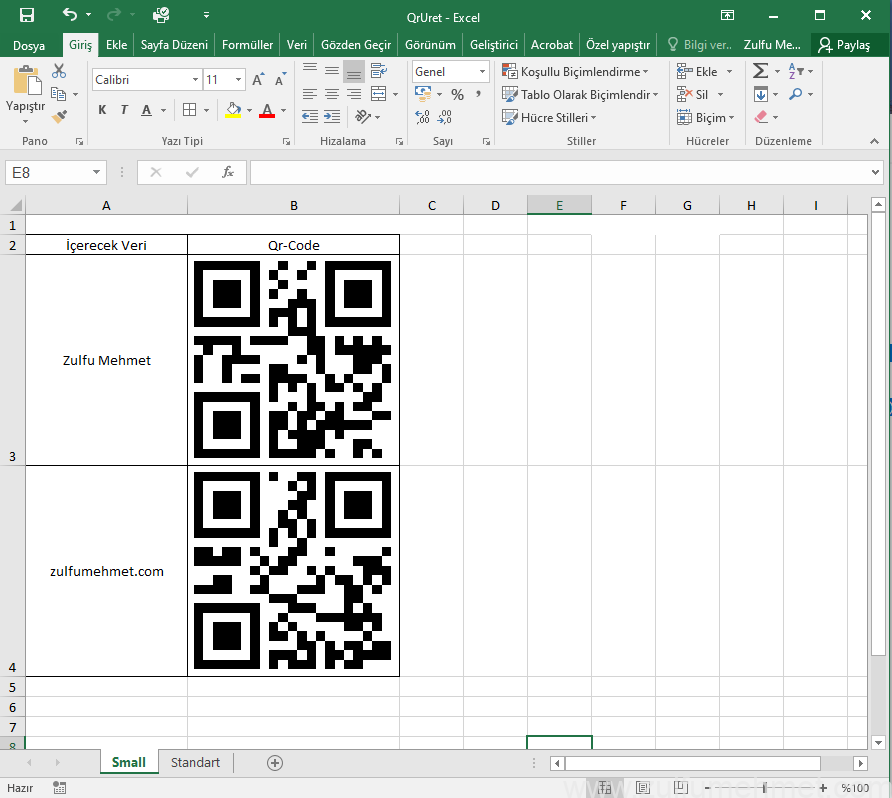Add a new sheet with plus icon
This screenshot has height=798, width=892.
[275, 762]
